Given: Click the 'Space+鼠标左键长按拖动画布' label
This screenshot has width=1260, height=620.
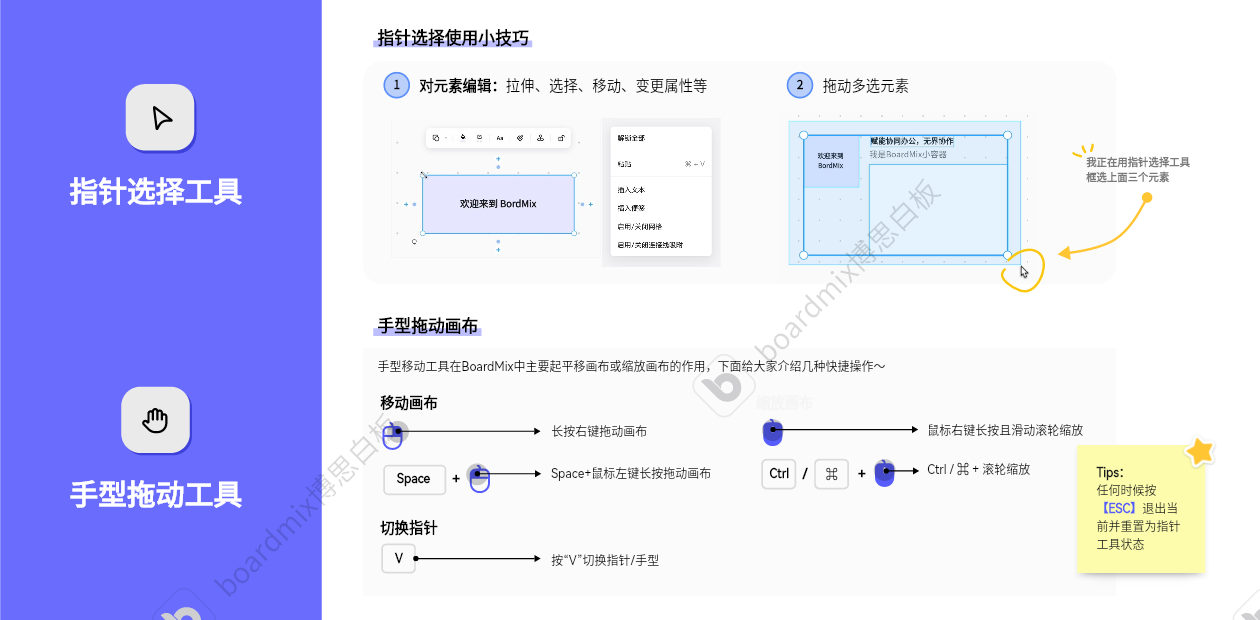Looking at the screenshot, I should [x=631, y=474].
